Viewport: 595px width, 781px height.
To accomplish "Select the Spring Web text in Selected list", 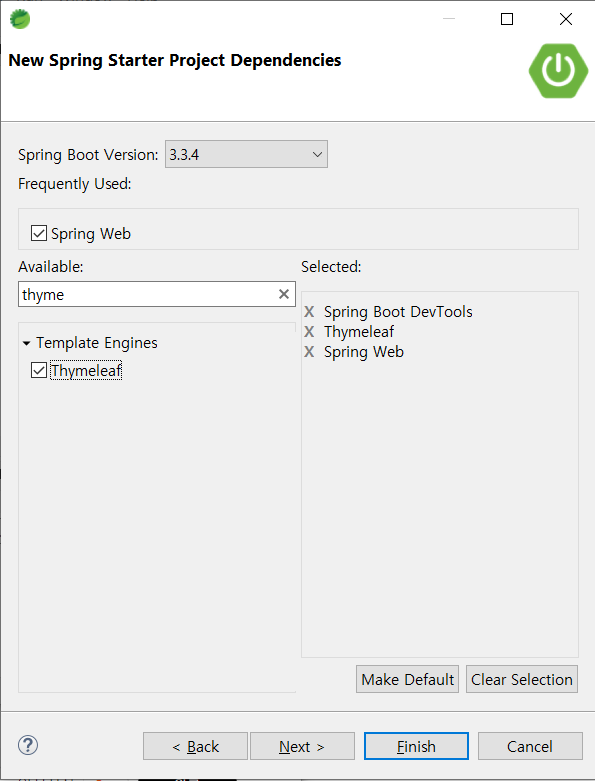I will pos(364,352).
